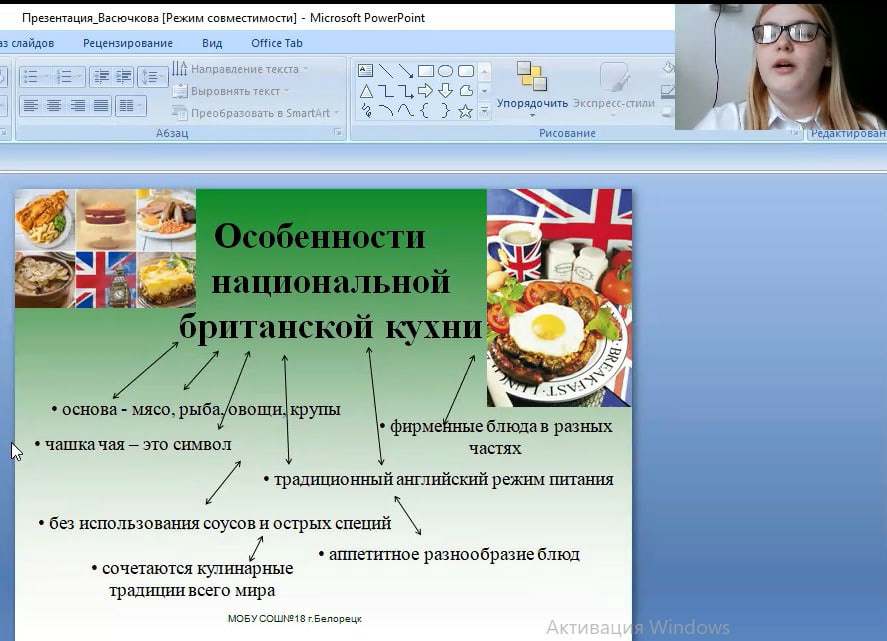
Task: Open the Office Tab ribbon tab
Action: [277, 43]
